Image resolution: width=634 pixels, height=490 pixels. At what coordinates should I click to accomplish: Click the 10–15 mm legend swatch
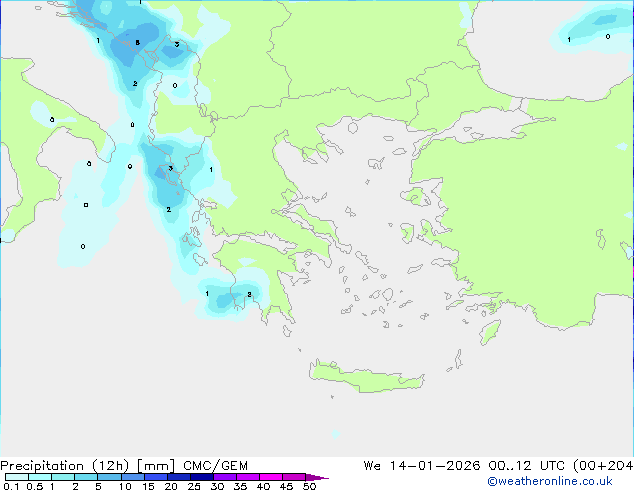(x=133, y=477)
